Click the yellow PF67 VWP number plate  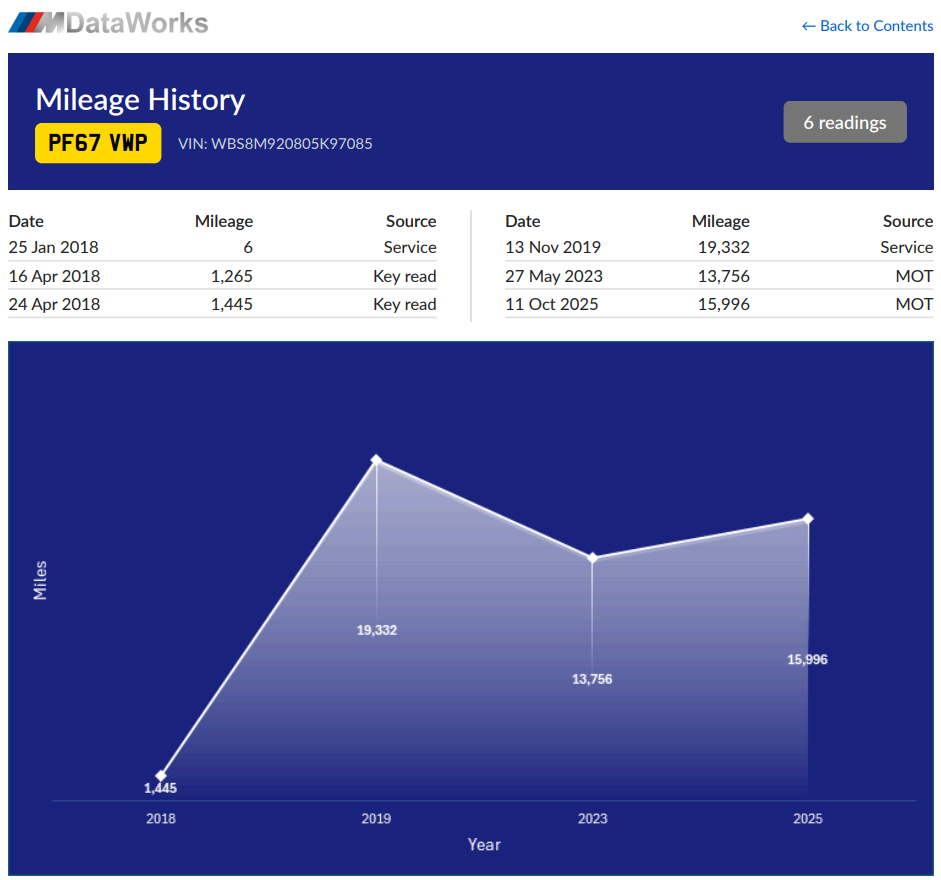(97, 142)
